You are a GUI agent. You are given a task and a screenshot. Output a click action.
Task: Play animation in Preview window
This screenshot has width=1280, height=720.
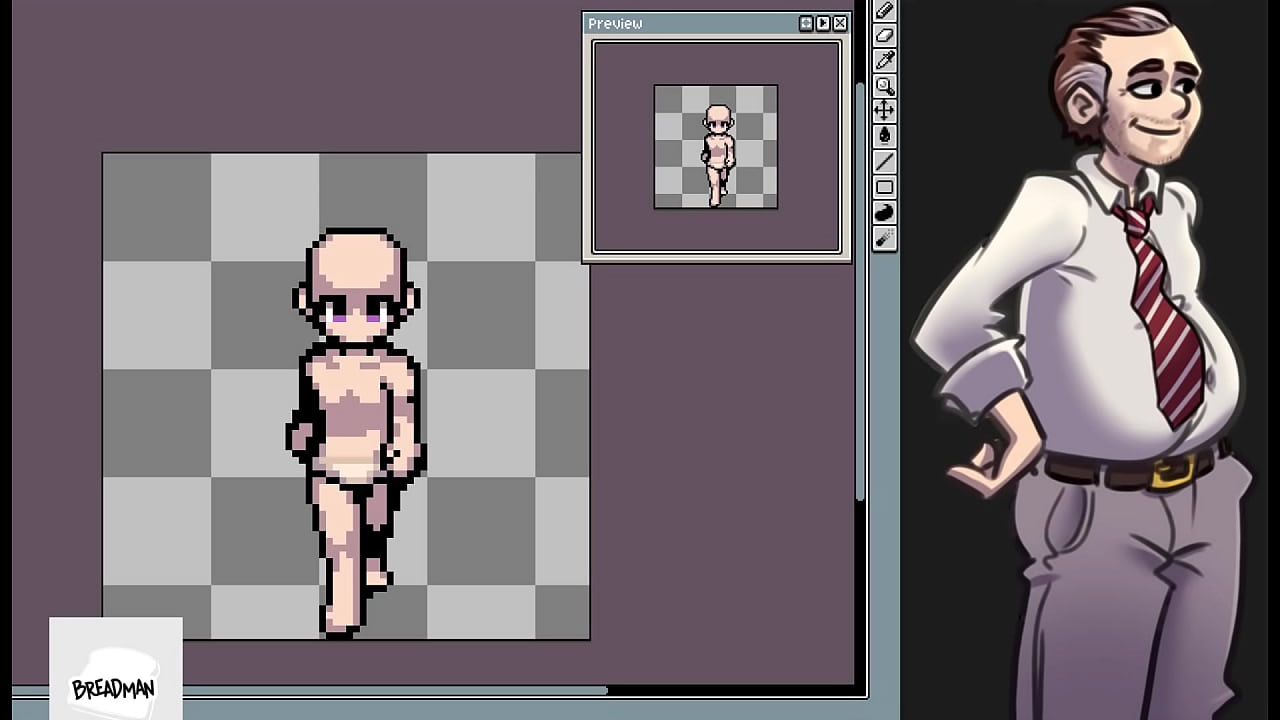click(x=823, y=23)
